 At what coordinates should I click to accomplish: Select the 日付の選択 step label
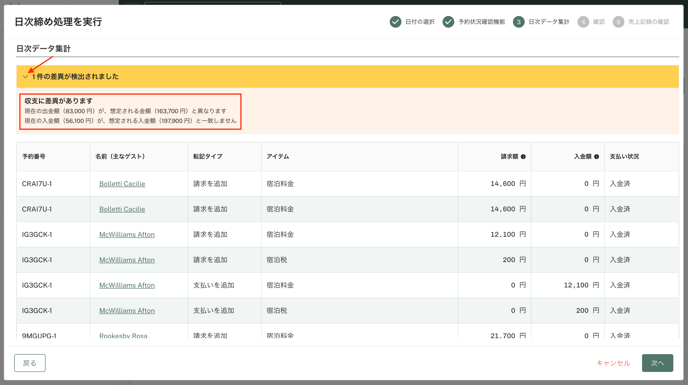420,22
